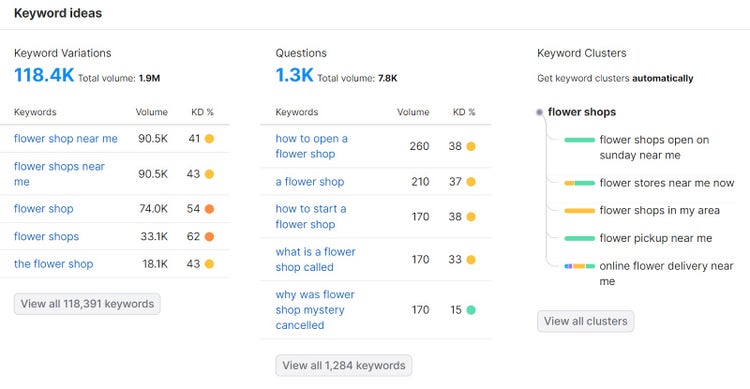This screenshot has height=389, width=750.
Task: Click the View all 1,284 keywords button
Action: (343, 366)
